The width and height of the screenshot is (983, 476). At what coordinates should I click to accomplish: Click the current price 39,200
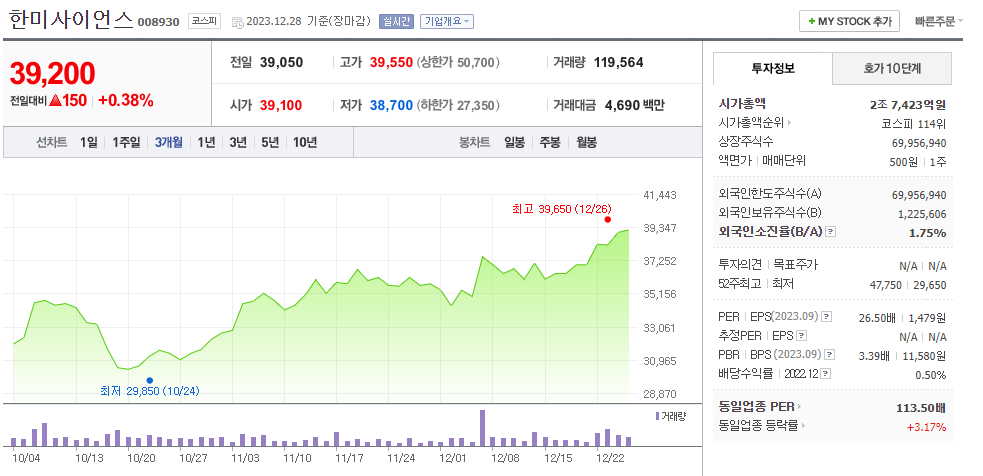pos(52,74)
